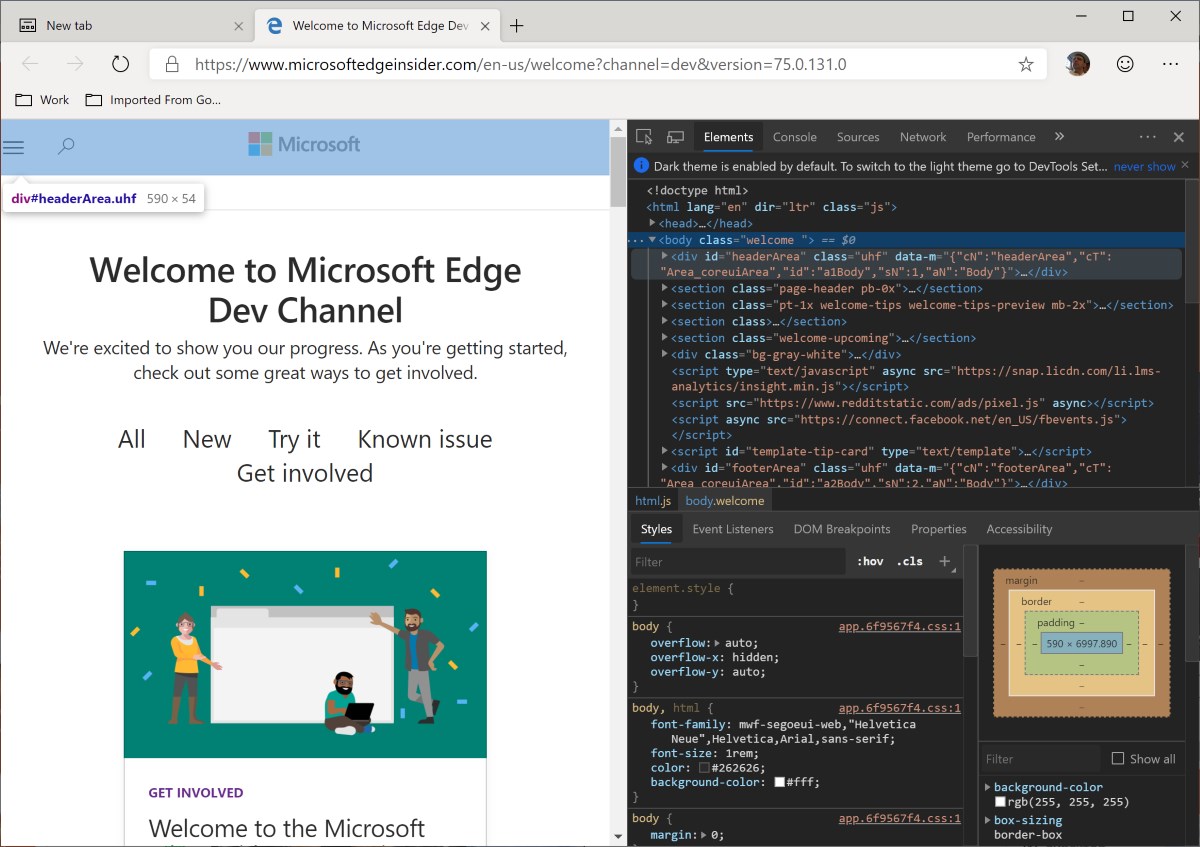This screenshot has height=847, width=1200.
Task: Select the Elements tab
Action: pyautogui.click(x=728, y=137)
